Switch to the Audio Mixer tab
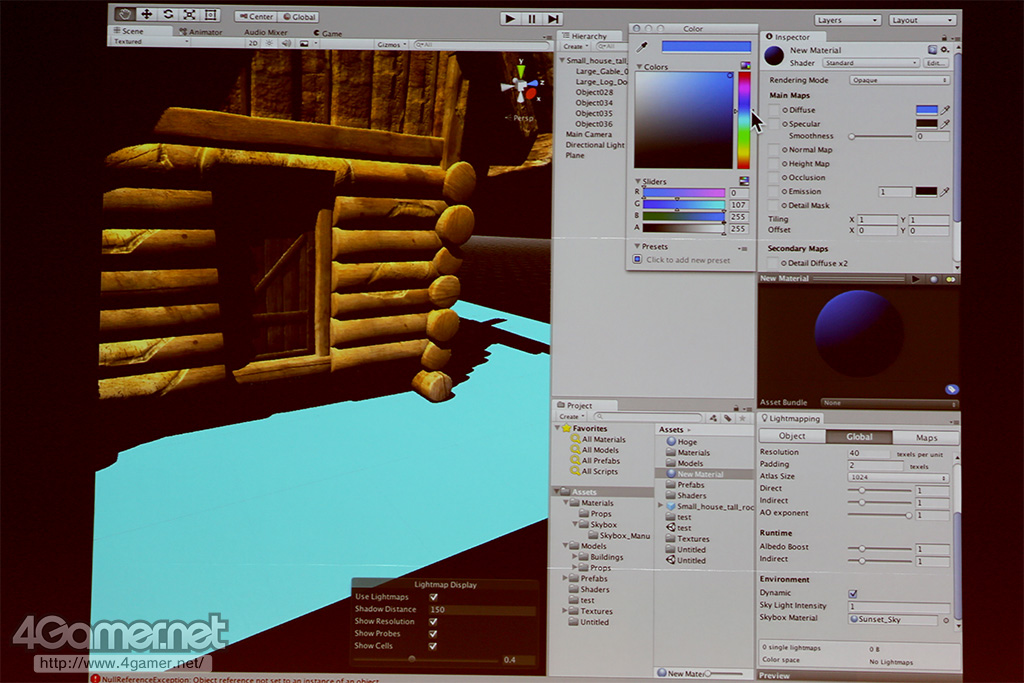Image resolution: width=1024 pixels, height=683 pixels. coord(266,32)
